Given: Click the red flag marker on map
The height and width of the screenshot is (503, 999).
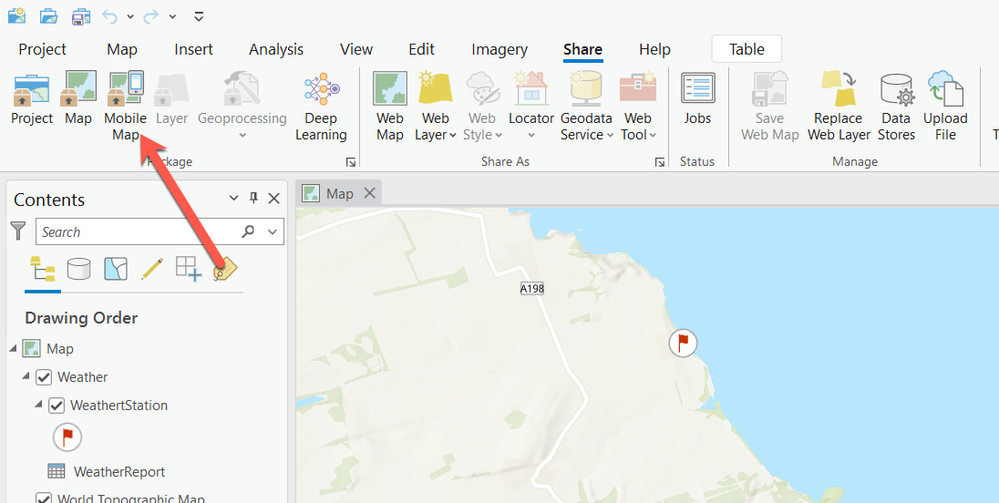Looking at the screenshot, I should coord(683,344).
